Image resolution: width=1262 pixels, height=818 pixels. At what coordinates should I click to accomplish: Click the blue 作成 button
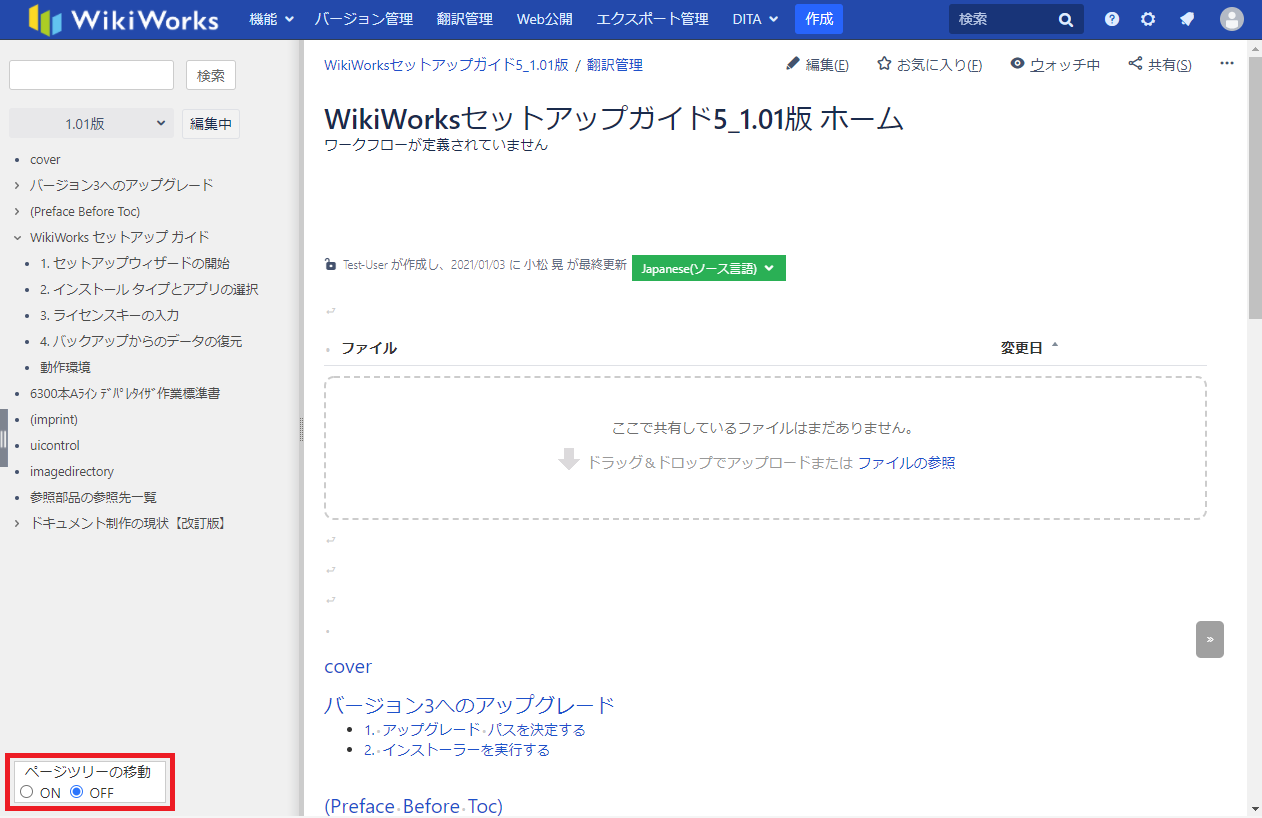point(818,19)
